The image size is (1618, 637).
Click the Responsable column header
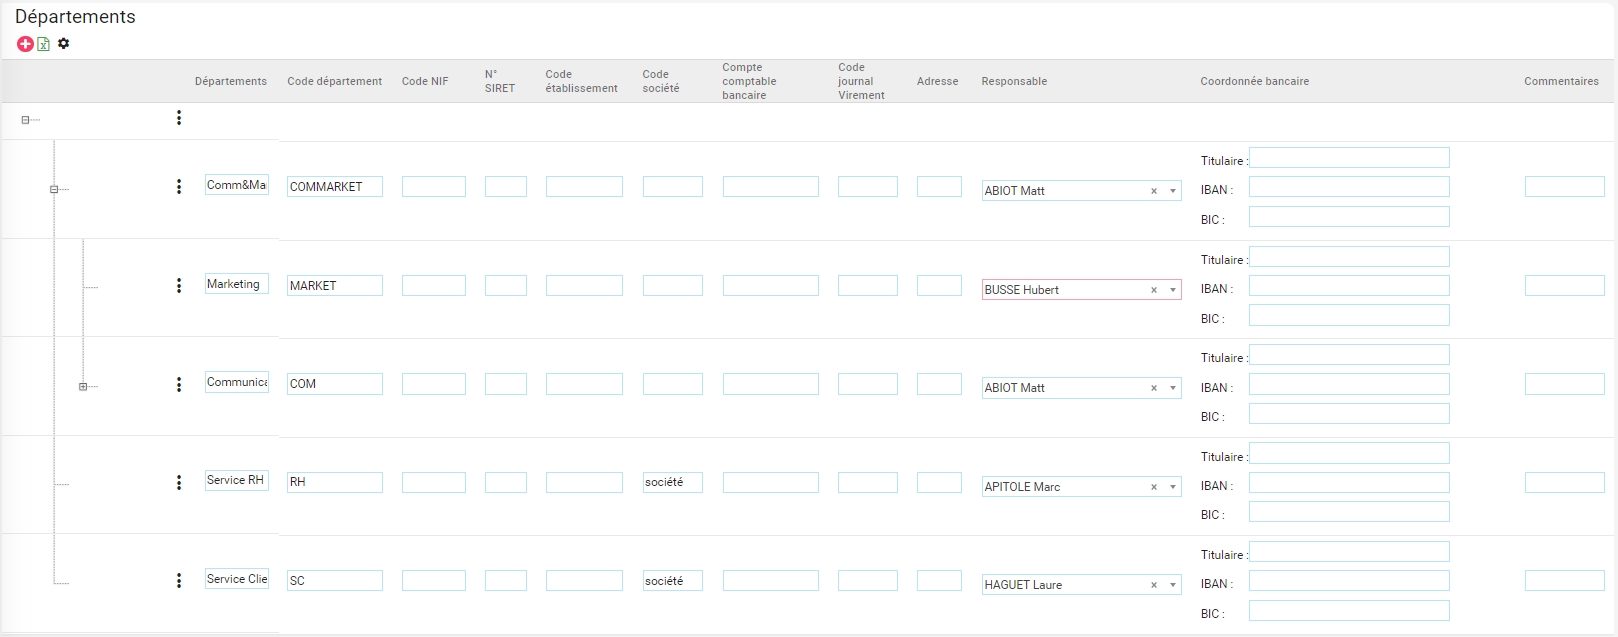(1014, 82)
